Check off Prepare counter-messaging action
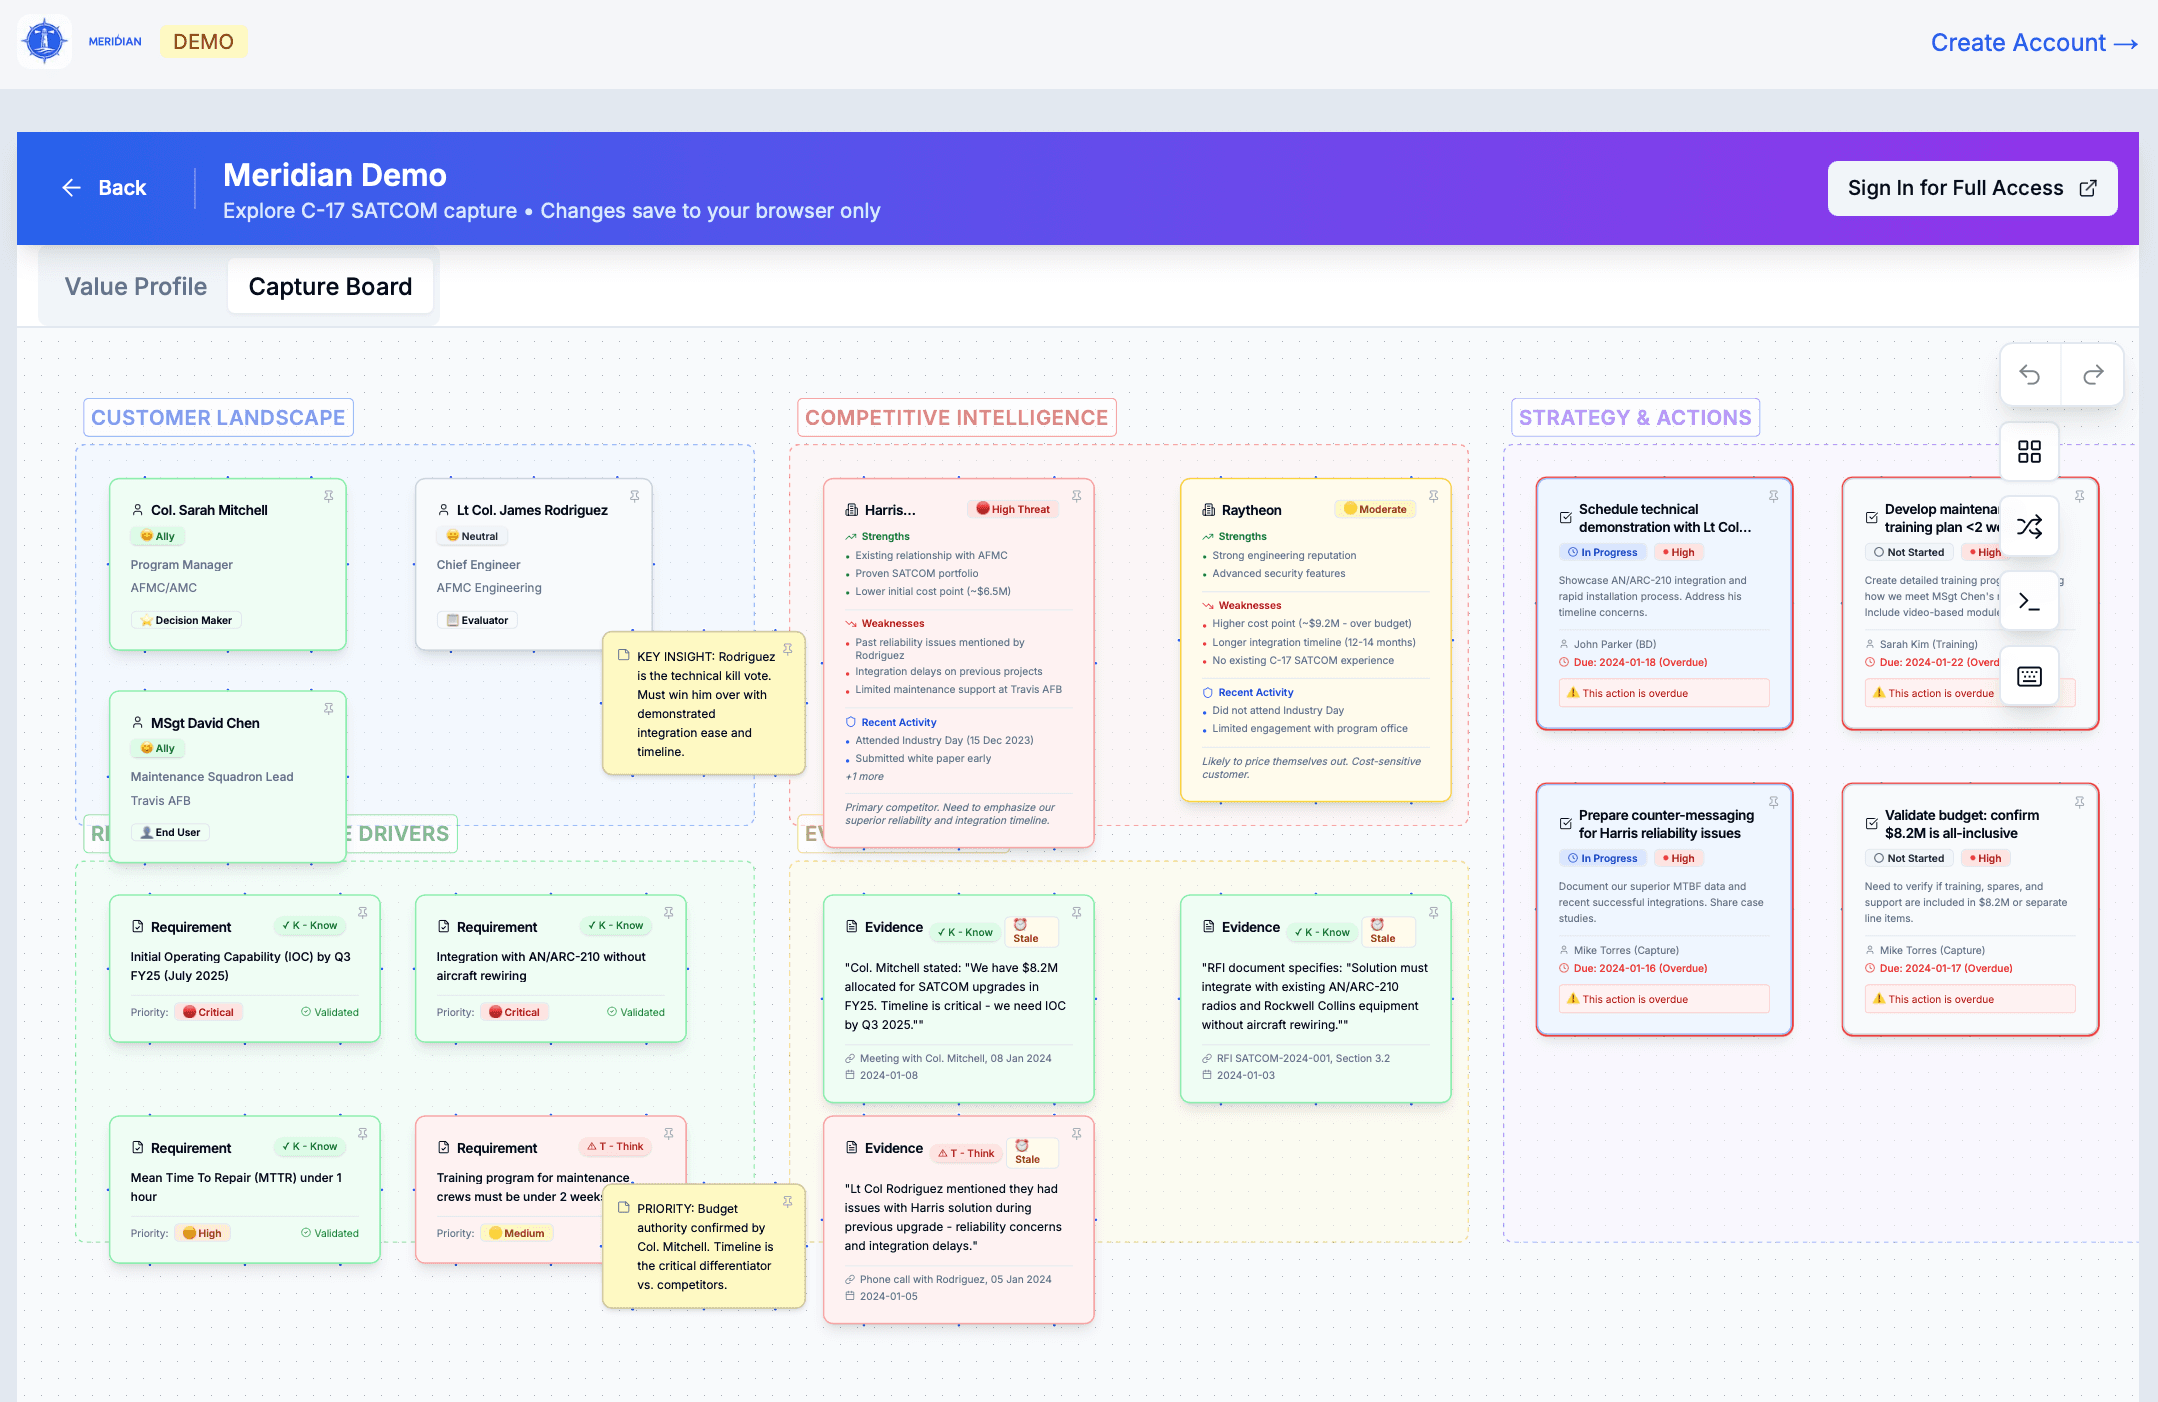 click(x=1565, y=824)
